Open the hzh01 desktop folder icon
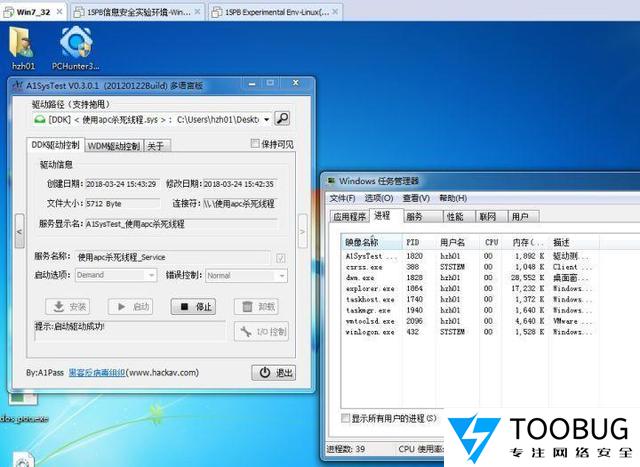 point(21,43)
